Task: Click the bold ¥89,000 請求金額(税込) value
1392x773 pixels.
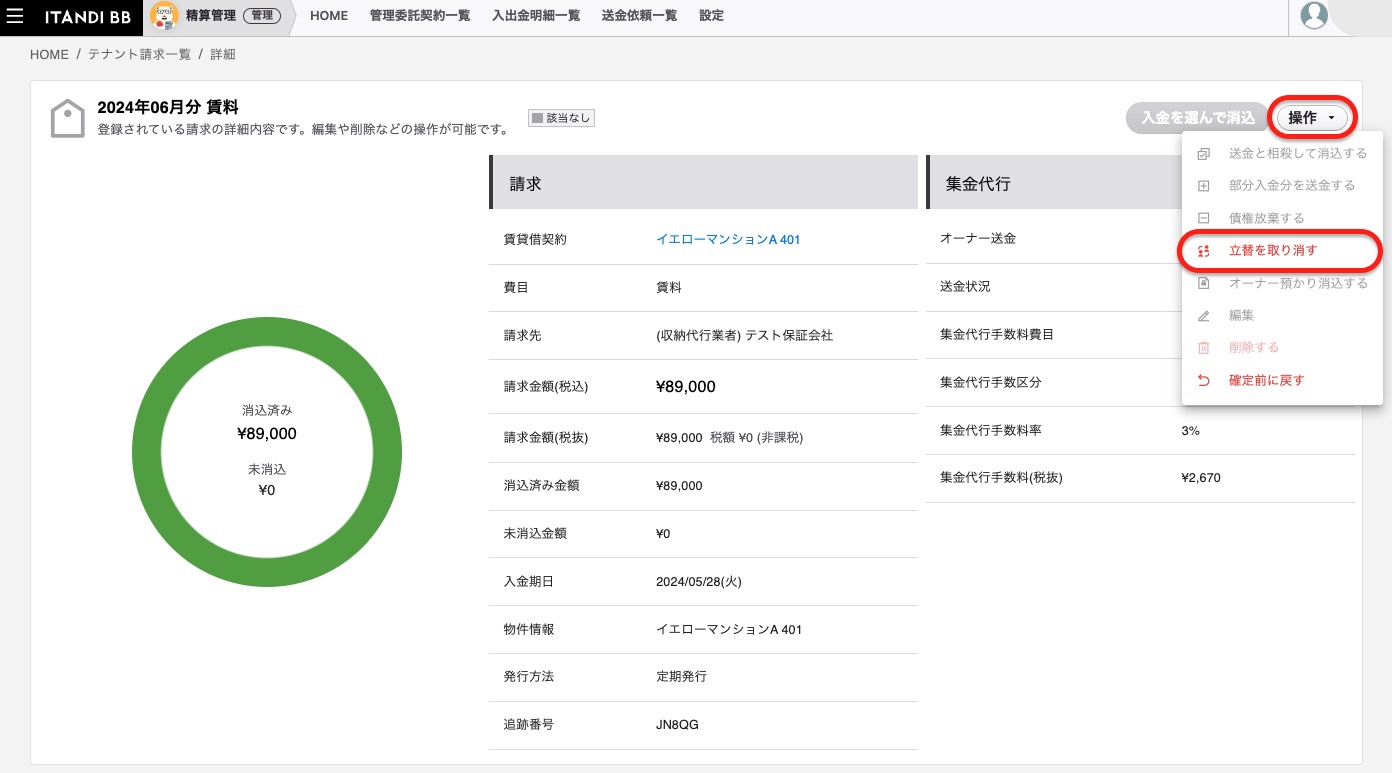Action: click(x=686, y=387)
